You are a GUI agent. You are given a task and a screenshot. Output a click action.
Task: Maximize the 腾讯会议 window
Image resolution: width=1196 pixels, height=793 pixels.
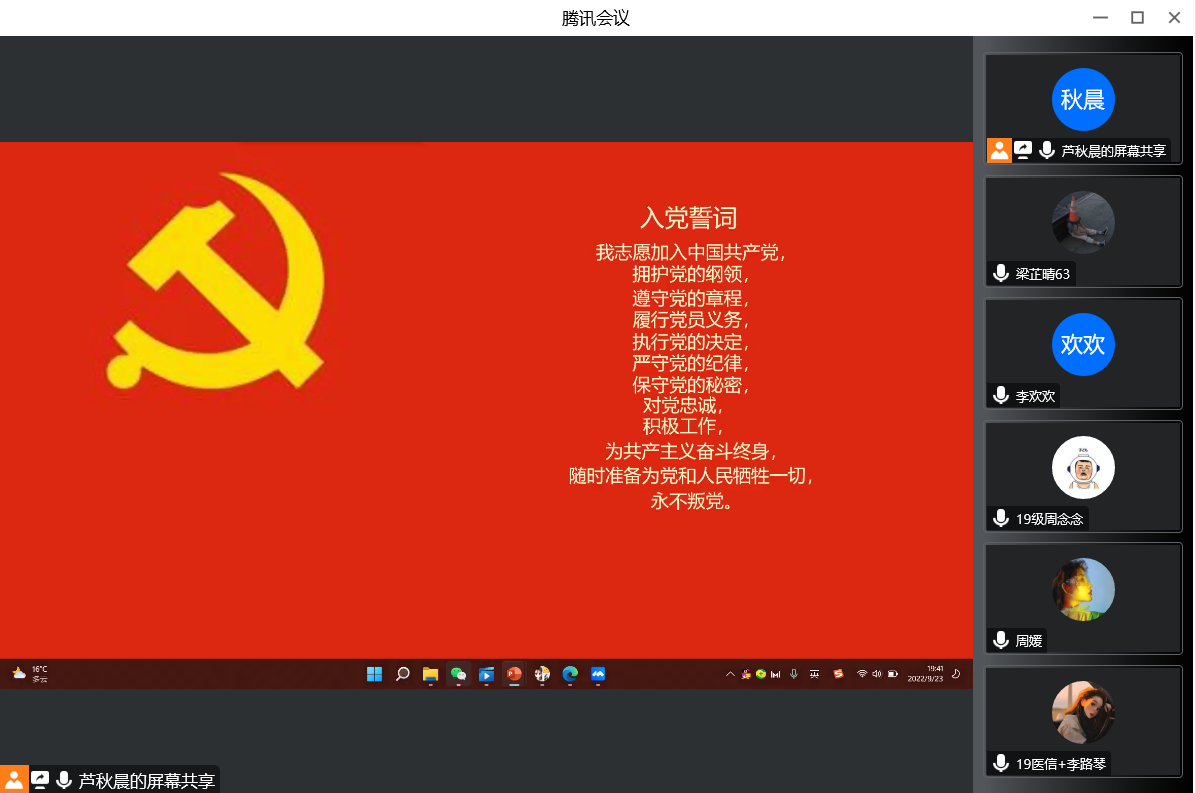(1137, 18)
